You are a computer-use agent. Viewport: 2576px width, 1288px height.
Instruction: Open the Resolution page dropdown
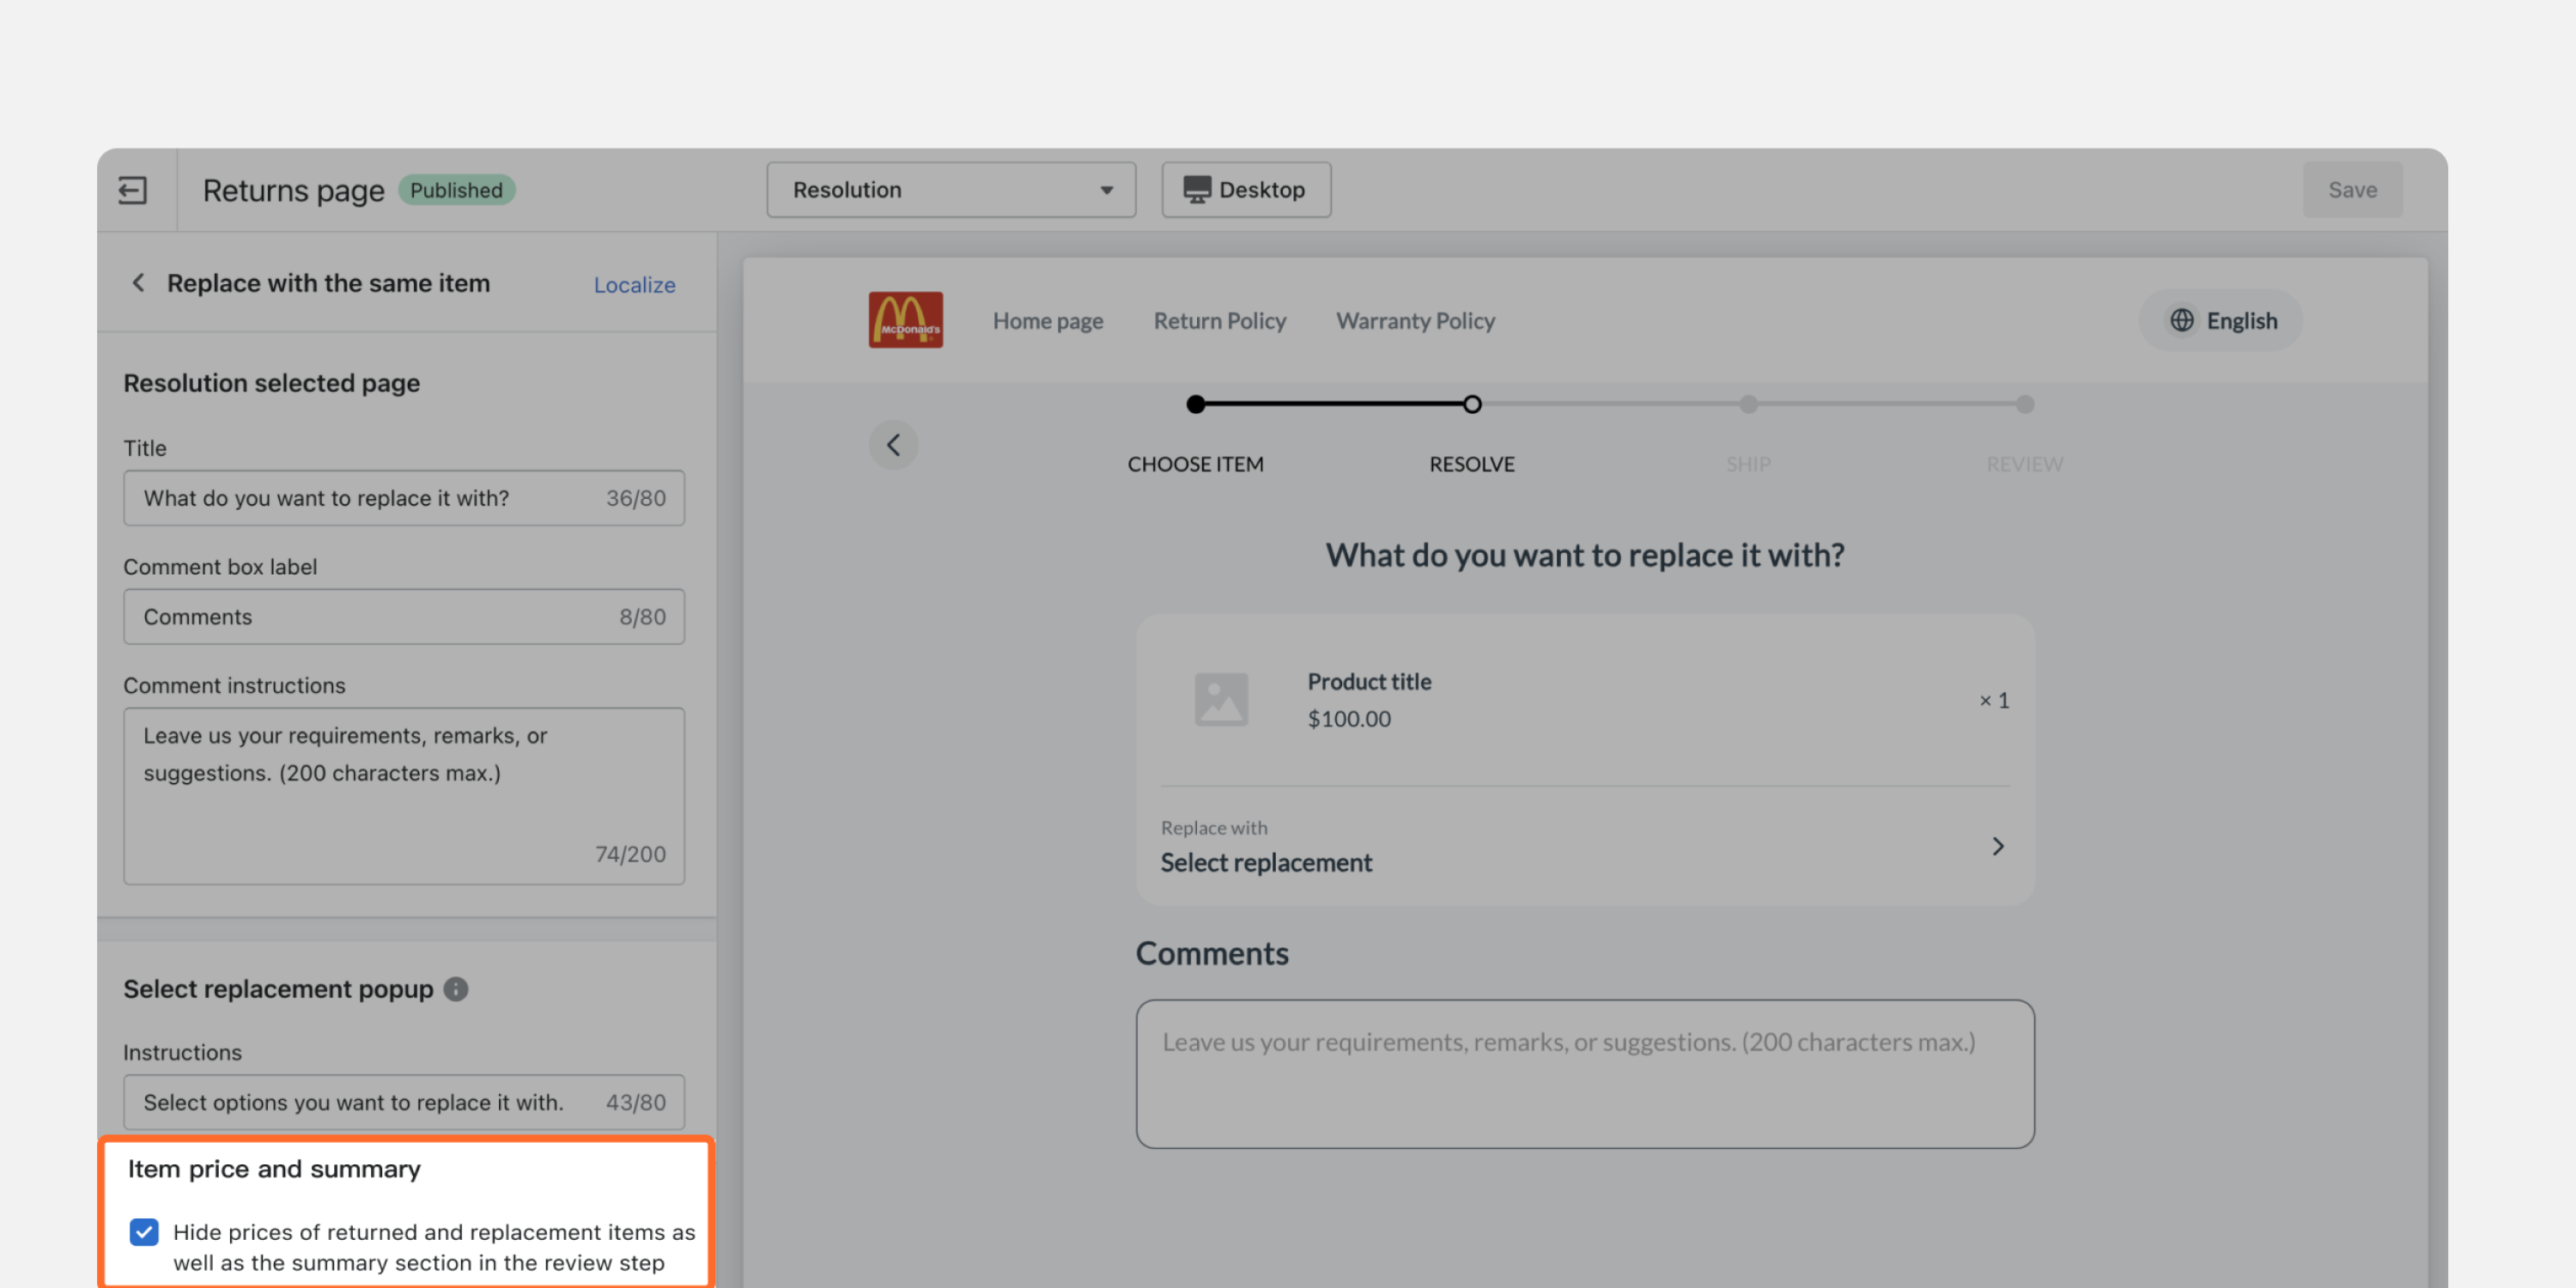click(x=951, y=189)
